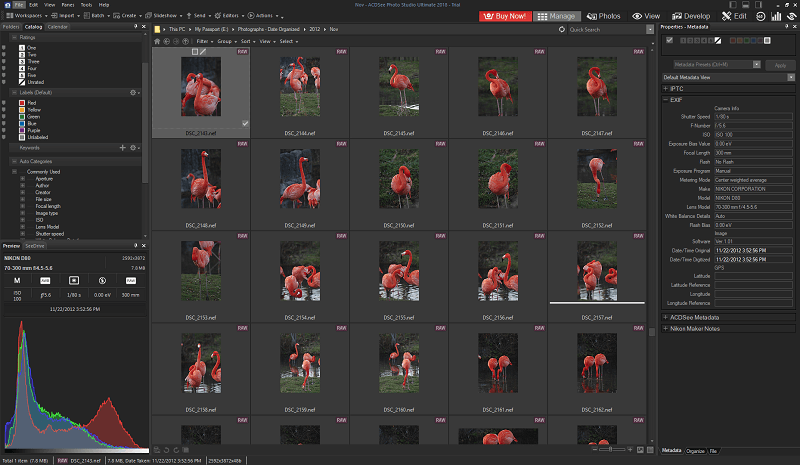
Task: Set blue color label in Properties pane
Action: [x=754, y=40]
